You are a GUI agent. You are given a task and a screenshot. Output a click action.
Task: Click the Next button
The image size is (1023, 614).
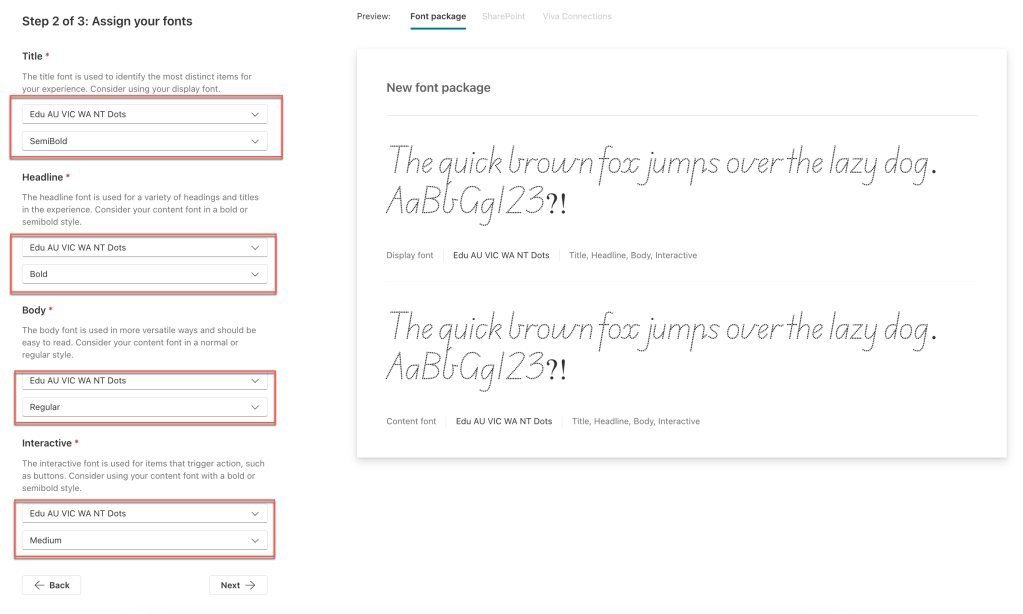click(238, 585)
